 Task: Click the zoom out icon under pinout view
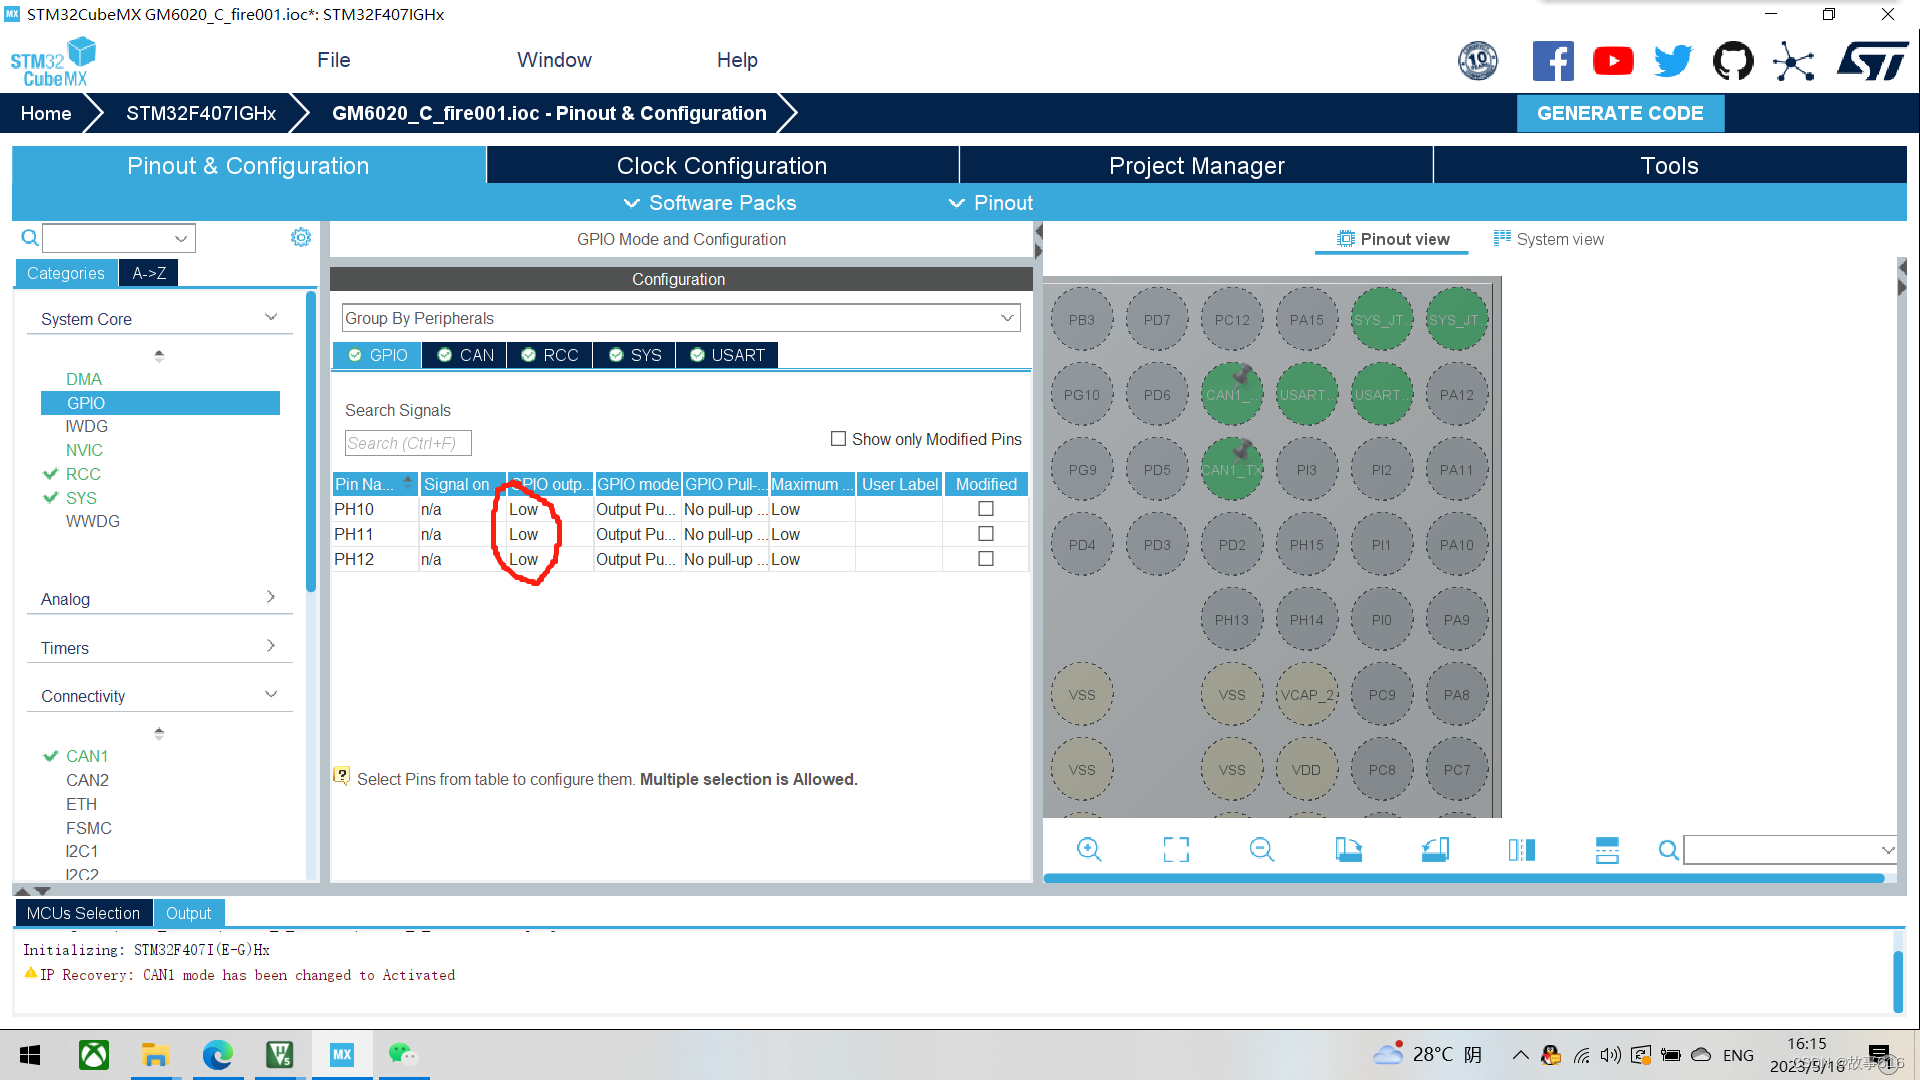point(1262,850)
